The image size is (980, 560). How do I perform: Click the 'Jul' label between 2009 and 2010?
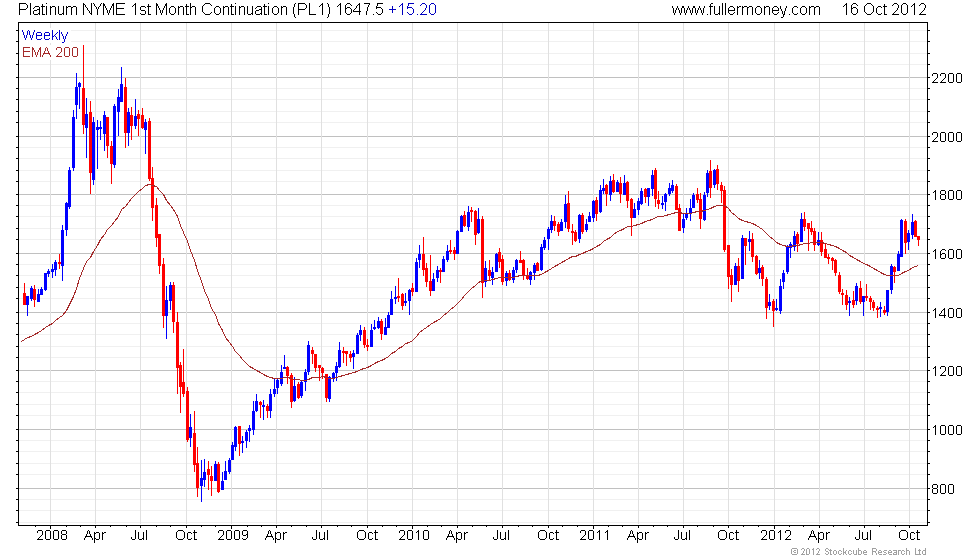320,536
